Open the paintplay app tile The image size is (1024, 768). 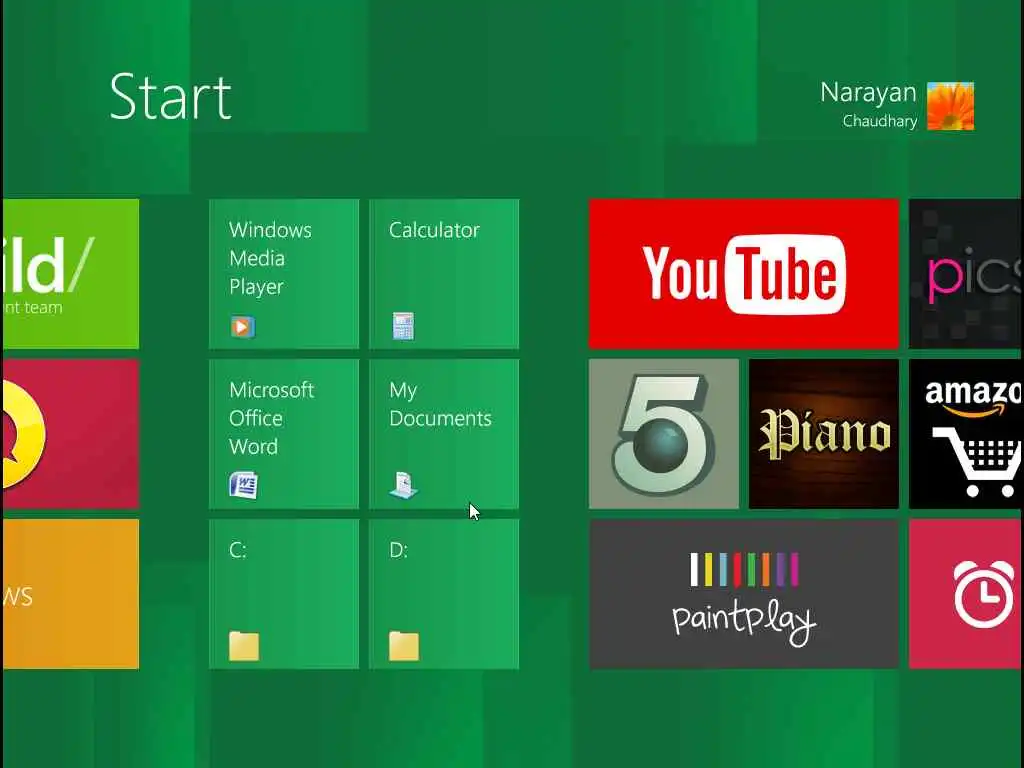pos(744,594)
